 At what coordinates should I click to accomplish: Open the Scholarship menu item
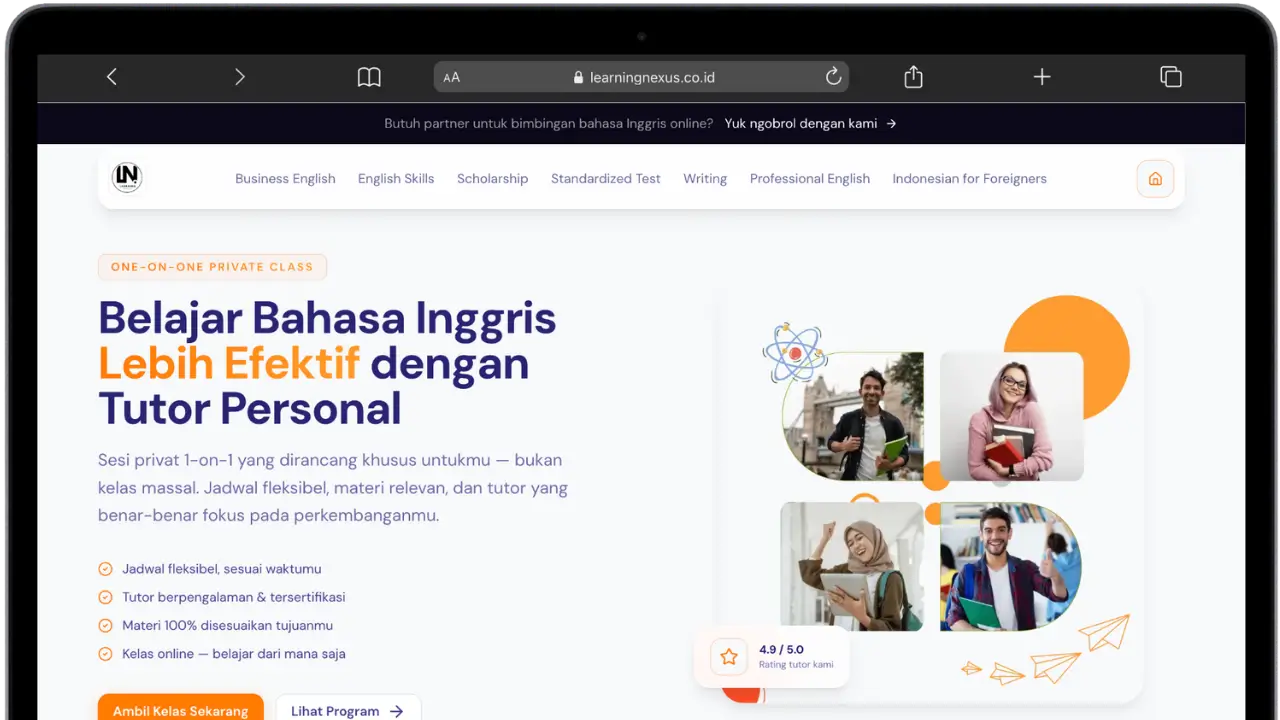point(492,179)
